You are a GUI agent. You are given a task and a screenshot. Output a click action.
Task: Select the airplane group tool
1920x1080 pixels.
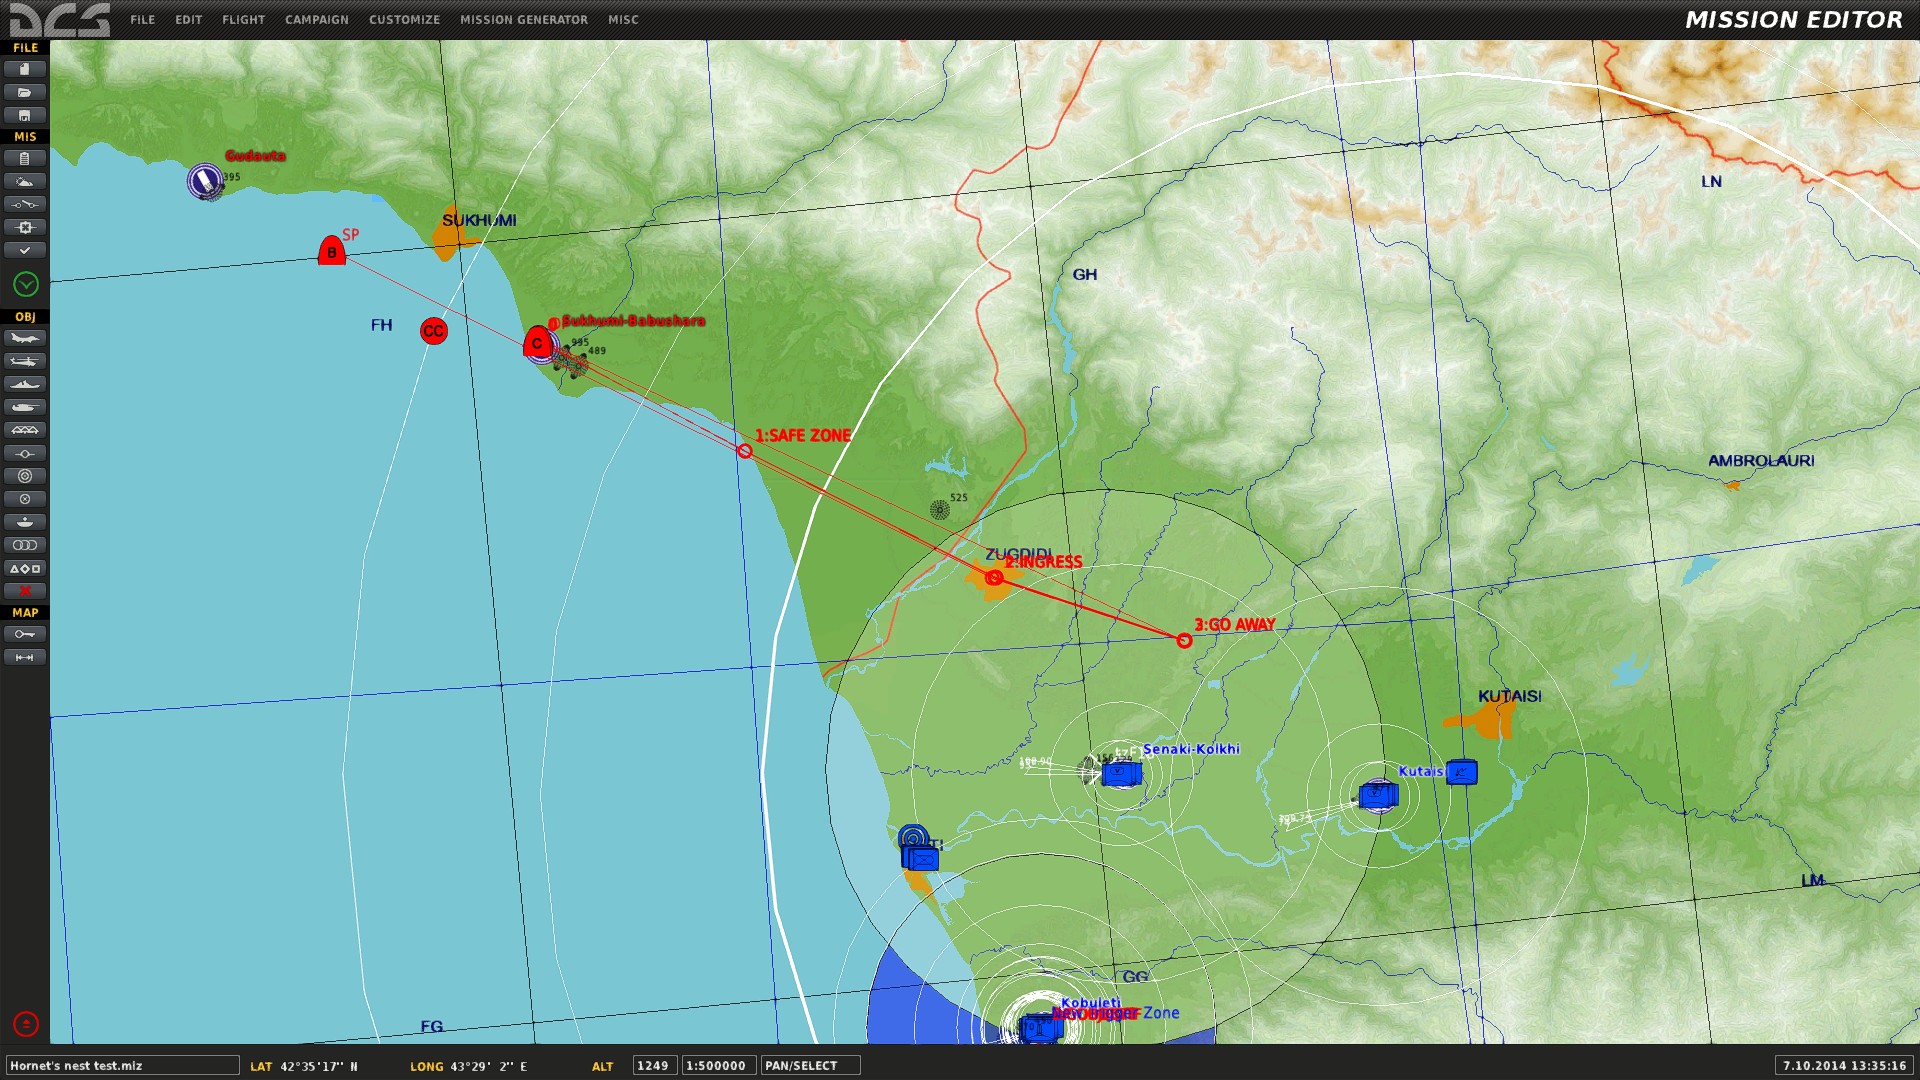coord(25,338)
